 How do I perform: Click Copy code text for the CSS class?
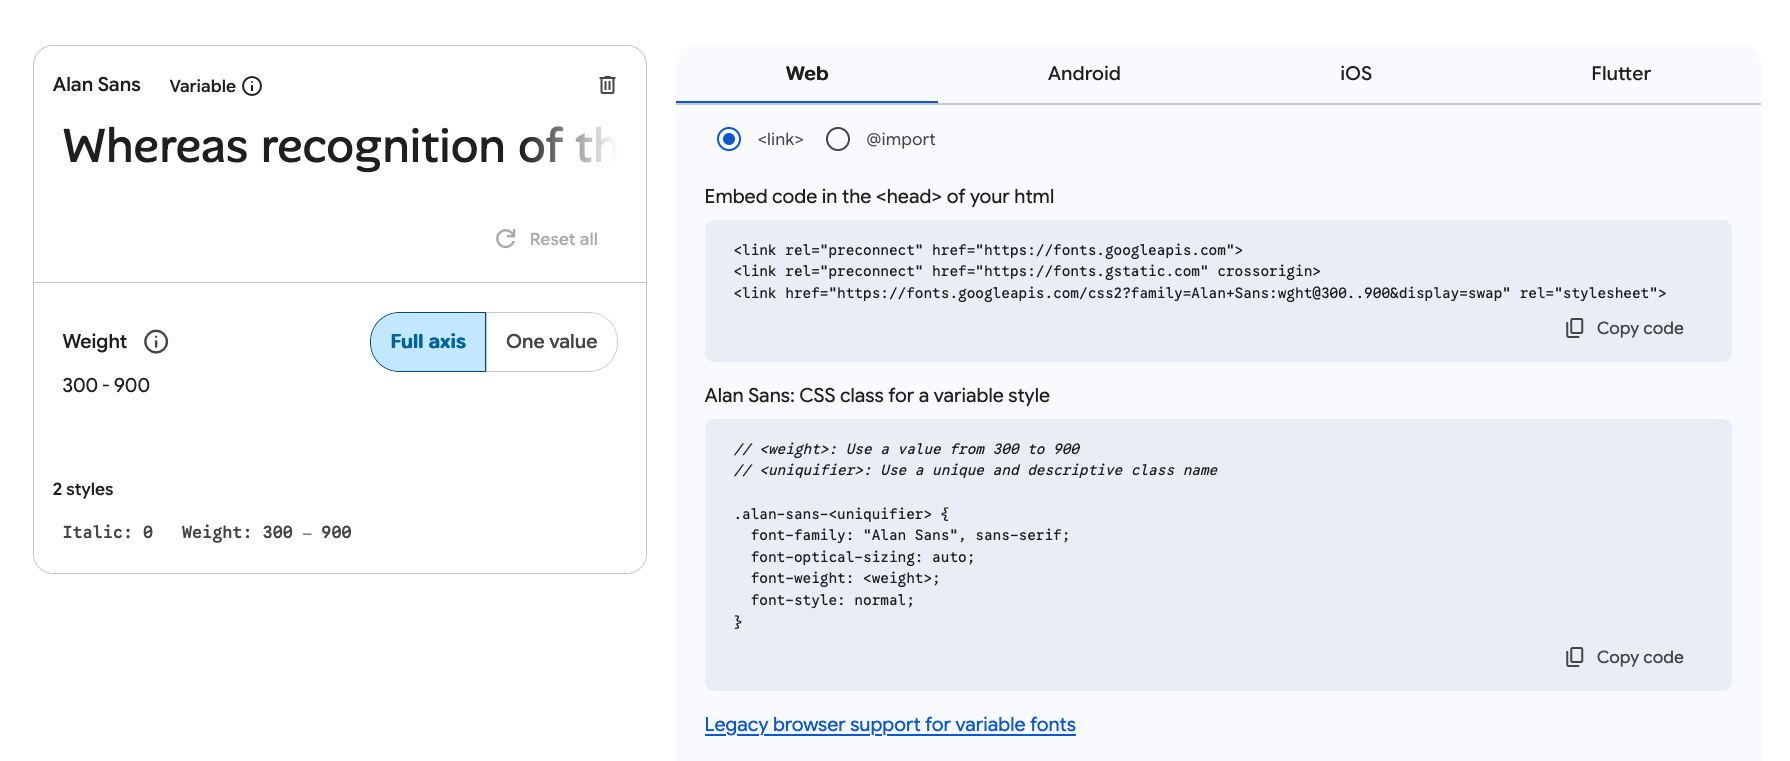(x=1640, y=657)
